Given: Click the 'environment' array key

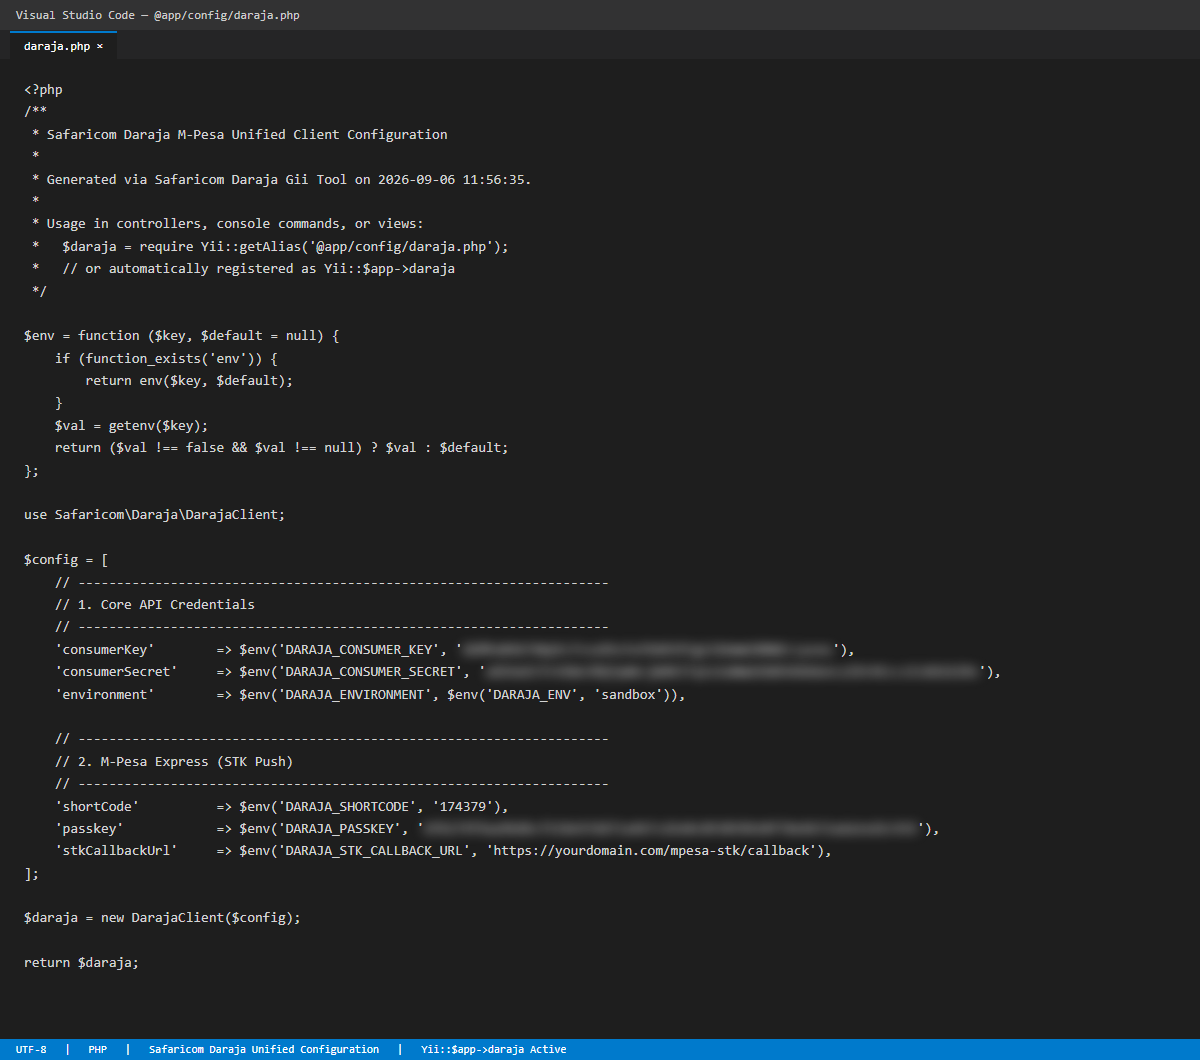Looking at the screenshot, I should click(x=104, y=694).
